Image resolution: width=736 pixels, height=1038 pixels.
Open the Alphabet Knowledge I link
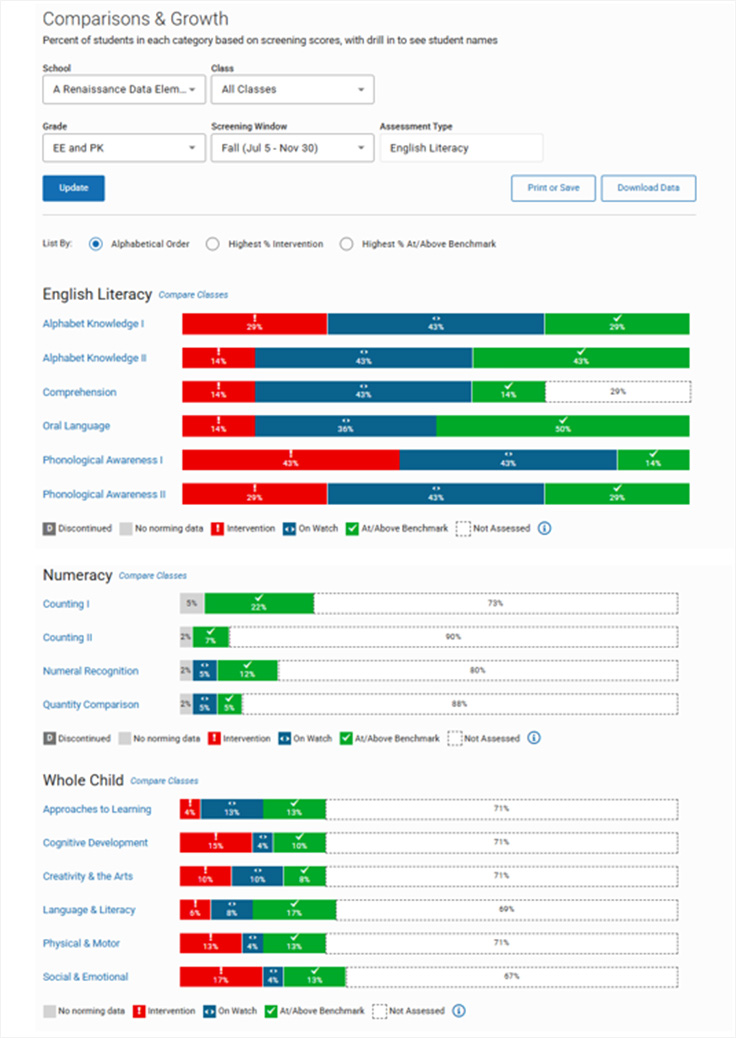pos(93,324)
